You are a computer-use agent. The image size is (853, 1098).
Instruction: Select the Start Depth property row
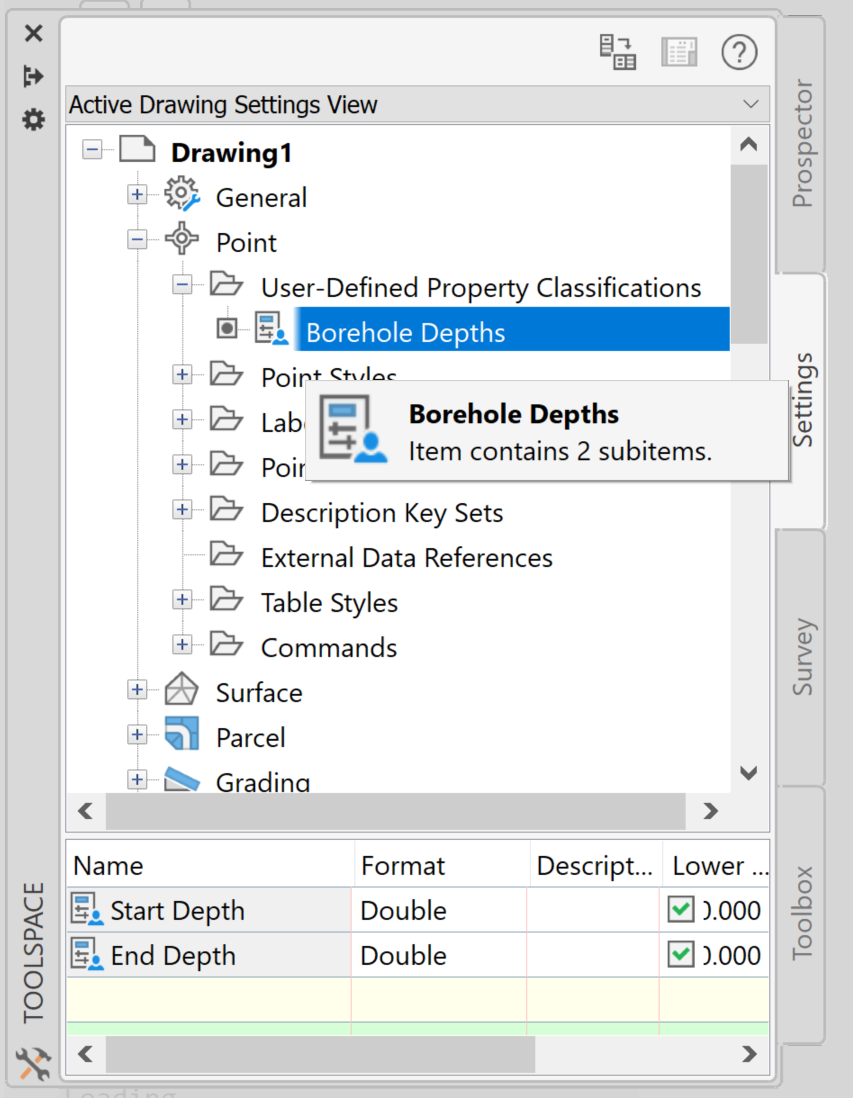click(x=418, y=910)
